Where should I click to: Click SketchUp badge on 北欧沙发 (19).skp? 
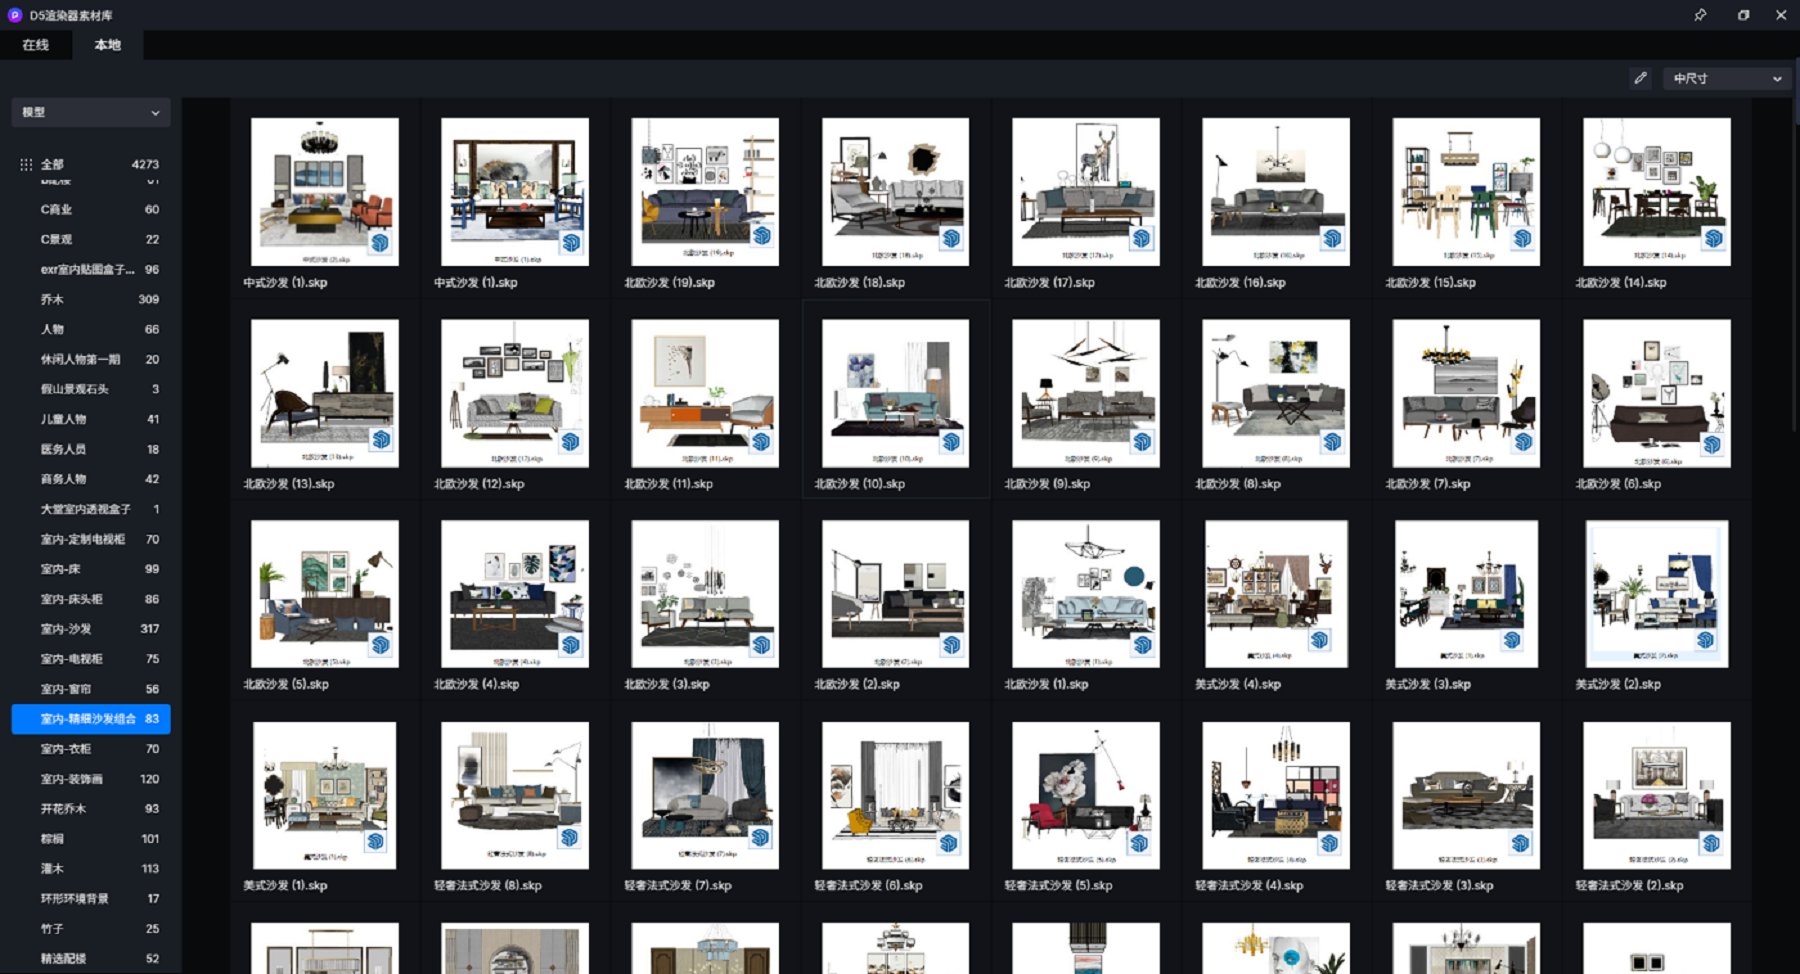click(761, 237)
